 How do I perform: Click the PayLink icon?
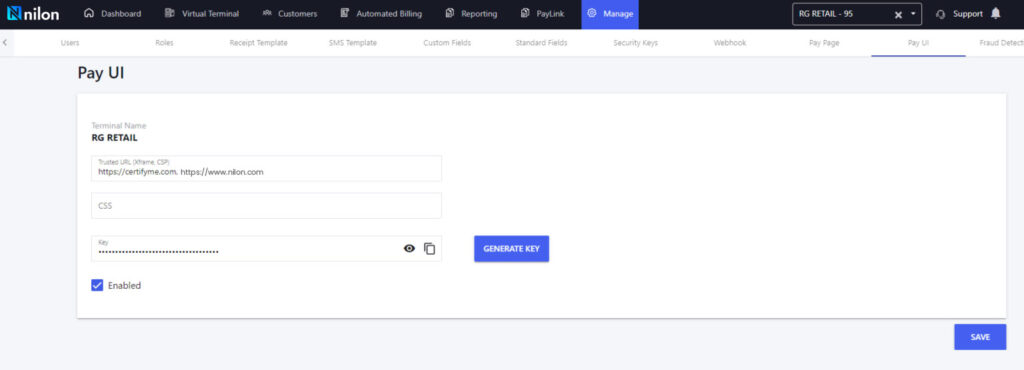[x=525, y=13]
